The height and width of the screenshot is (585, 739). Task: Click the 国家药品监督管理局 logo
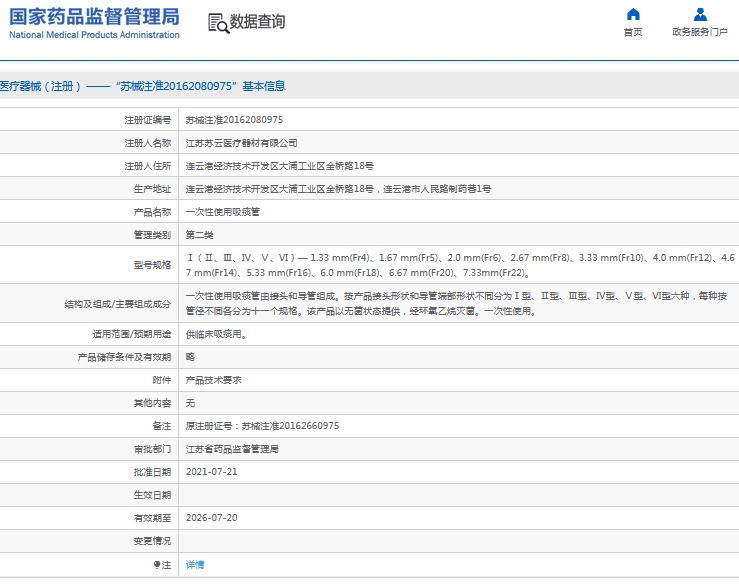[94, 17]
